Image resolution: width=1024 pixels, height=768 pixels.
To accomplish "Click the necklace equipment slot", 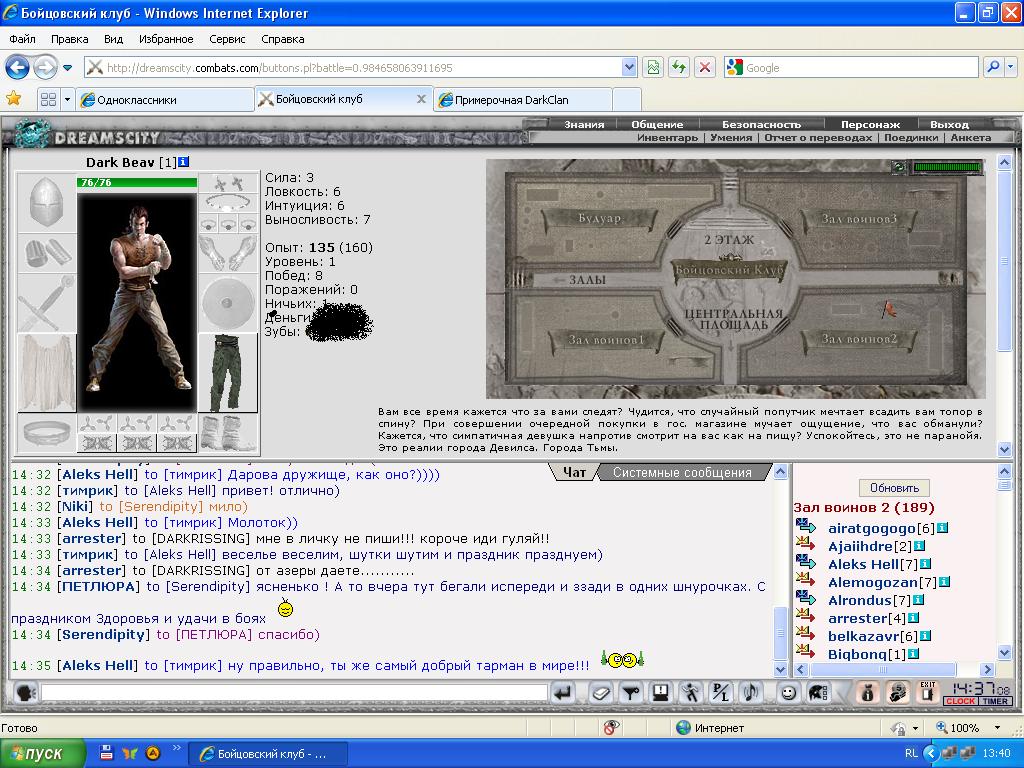I will tap(228, 203).
